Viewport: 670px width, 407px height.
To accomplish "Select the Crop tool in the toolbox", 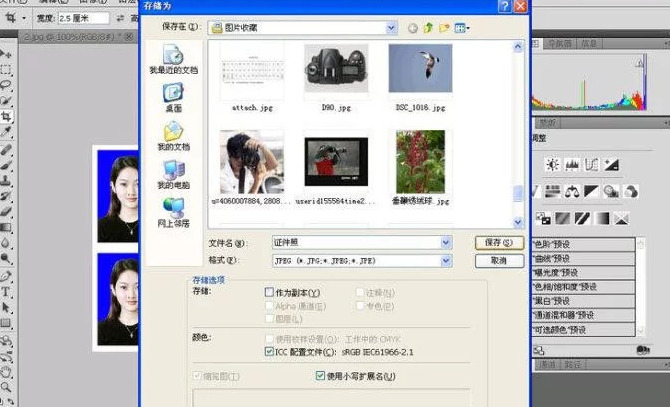I will tap(6, 116).
